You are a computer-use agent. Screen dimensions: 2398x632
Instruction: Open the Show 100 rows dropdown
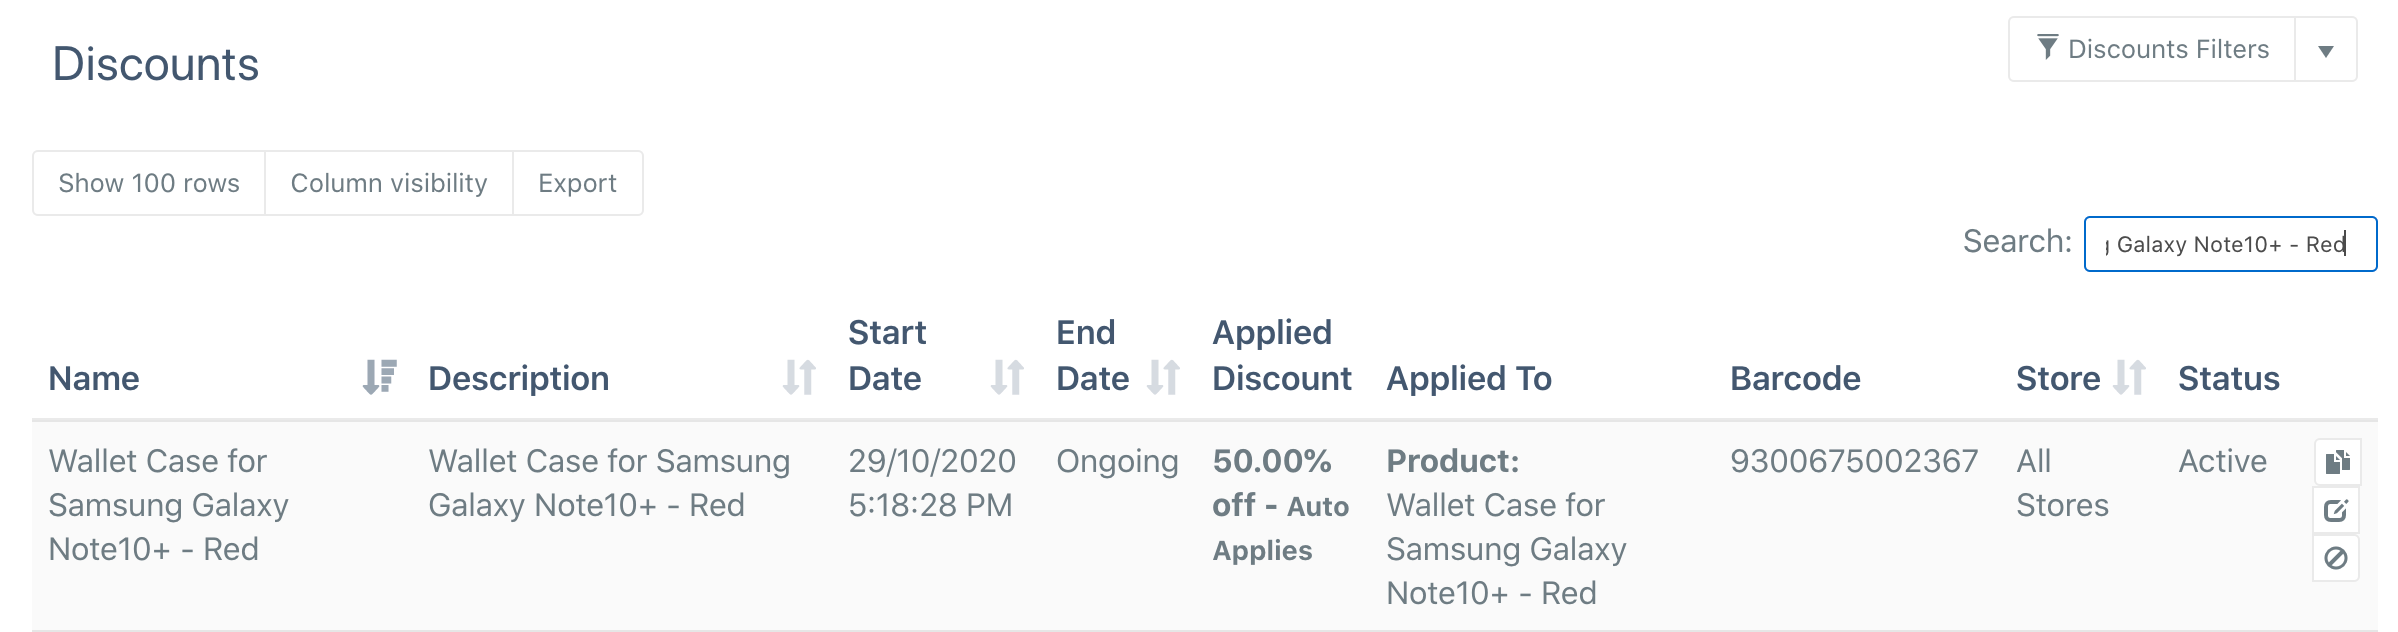click(x=149, y=183)
